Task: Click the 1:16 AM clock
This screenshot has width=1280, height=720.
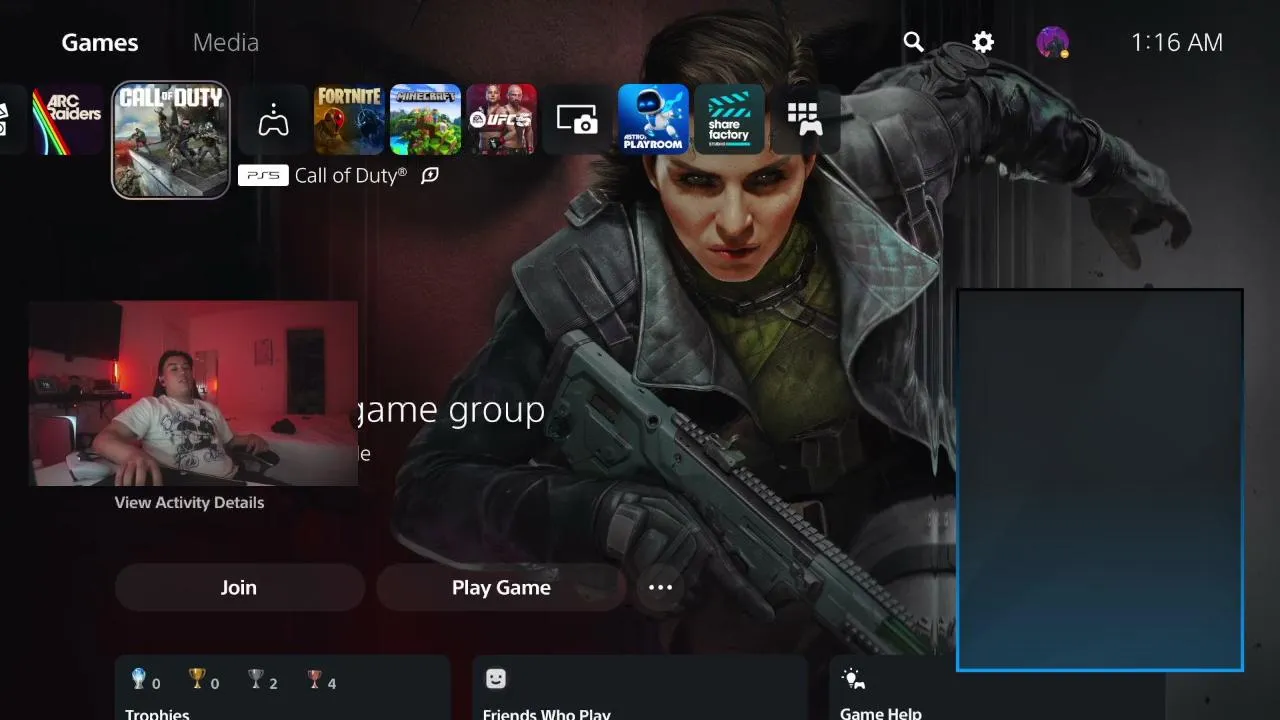Action: point(1177,42)
